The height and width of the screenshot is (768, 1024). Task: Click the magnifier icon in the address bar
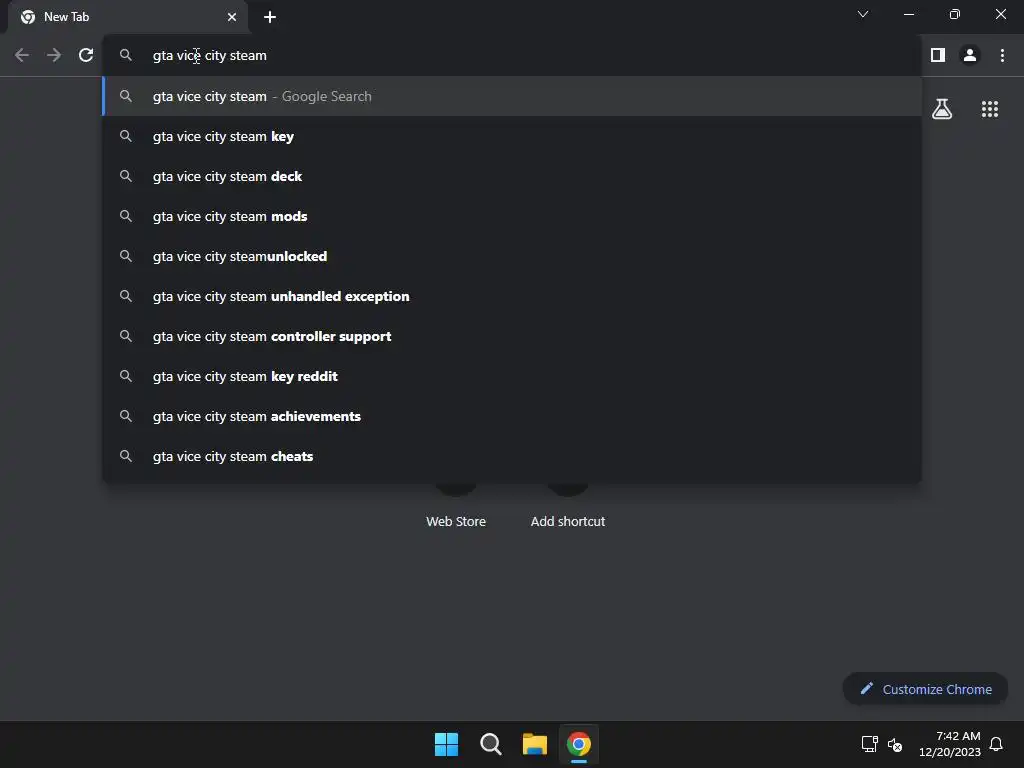tap(126, 56)
